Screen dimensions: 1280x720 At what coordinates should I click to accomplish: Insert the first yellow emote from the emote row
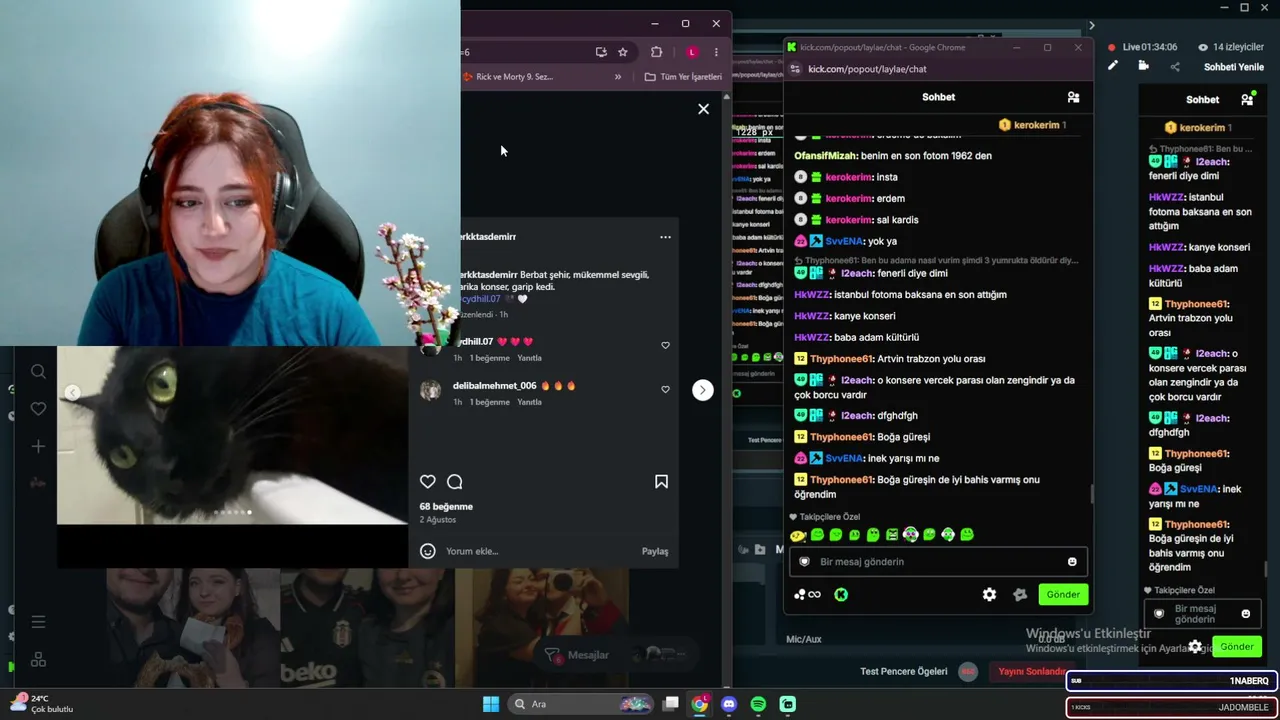point(798,535)
